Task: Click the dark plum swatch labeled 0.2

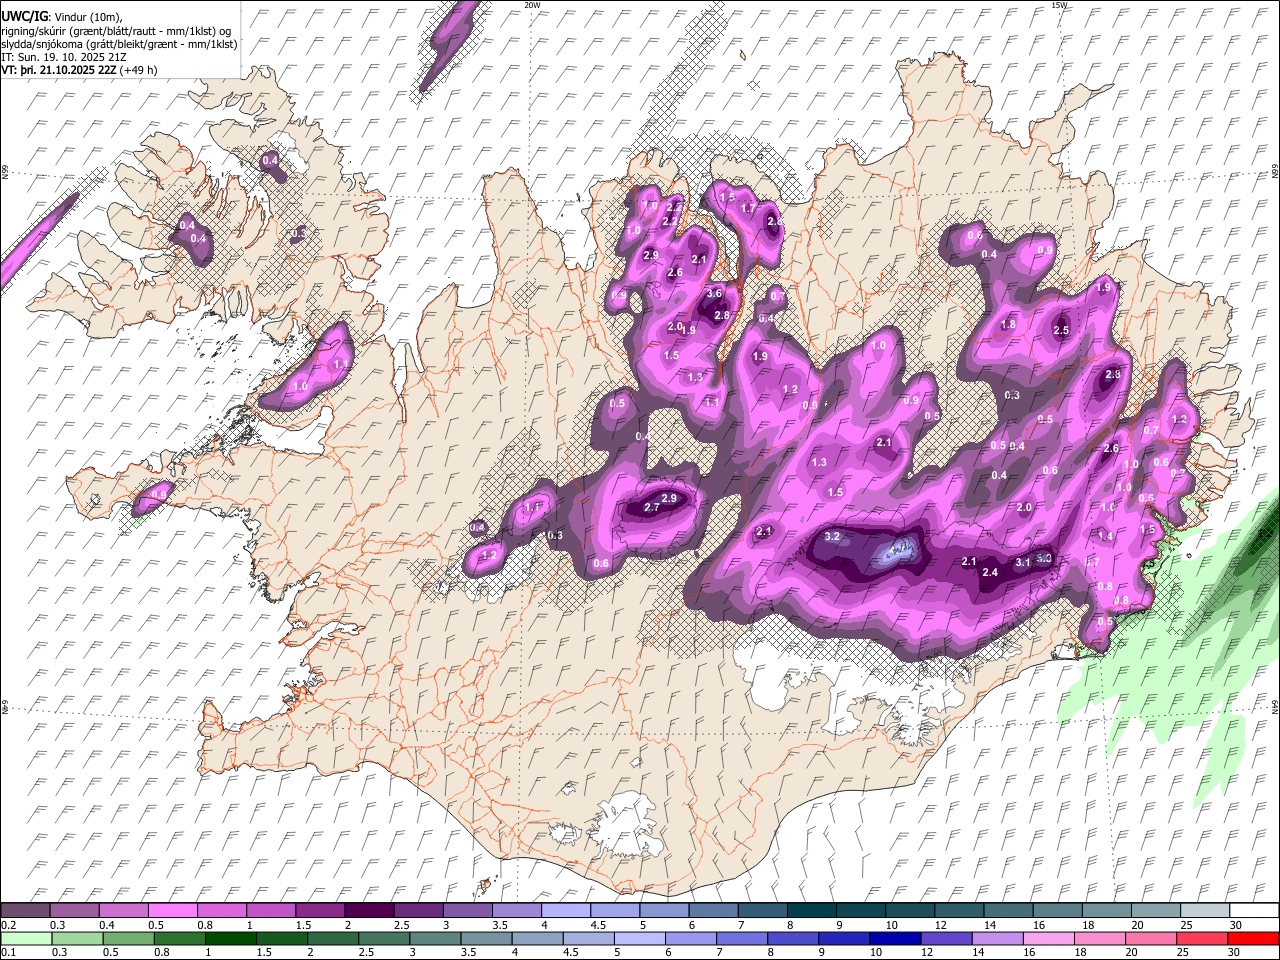Action: coord(26,910)
